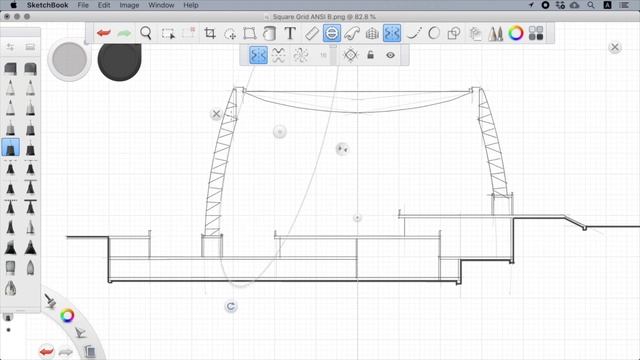Open the Distort transform tool
This screenshot has height=360, width=640.
[250, 33]
